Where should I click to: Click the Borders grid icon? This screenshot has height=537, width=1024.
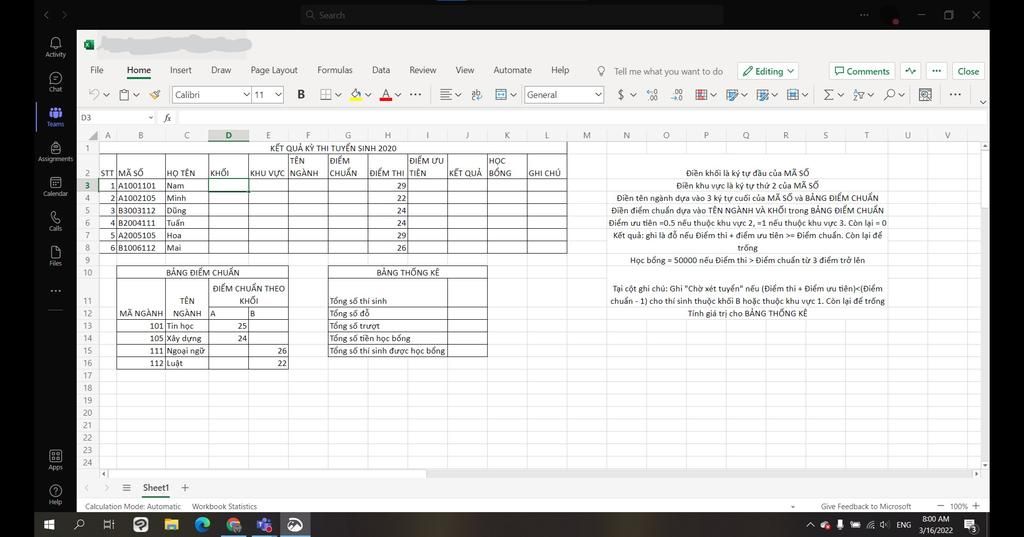click(x=325, y=95)
